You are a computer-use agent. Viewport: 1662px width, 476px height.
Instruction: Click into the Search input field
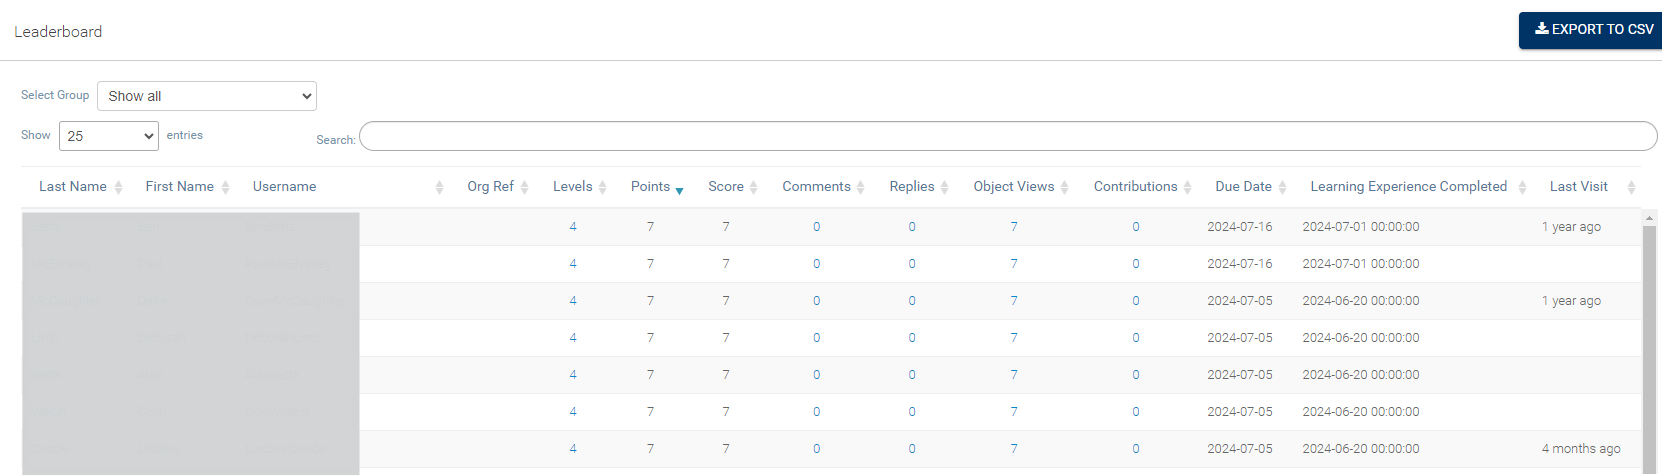tap(1007, 136)
